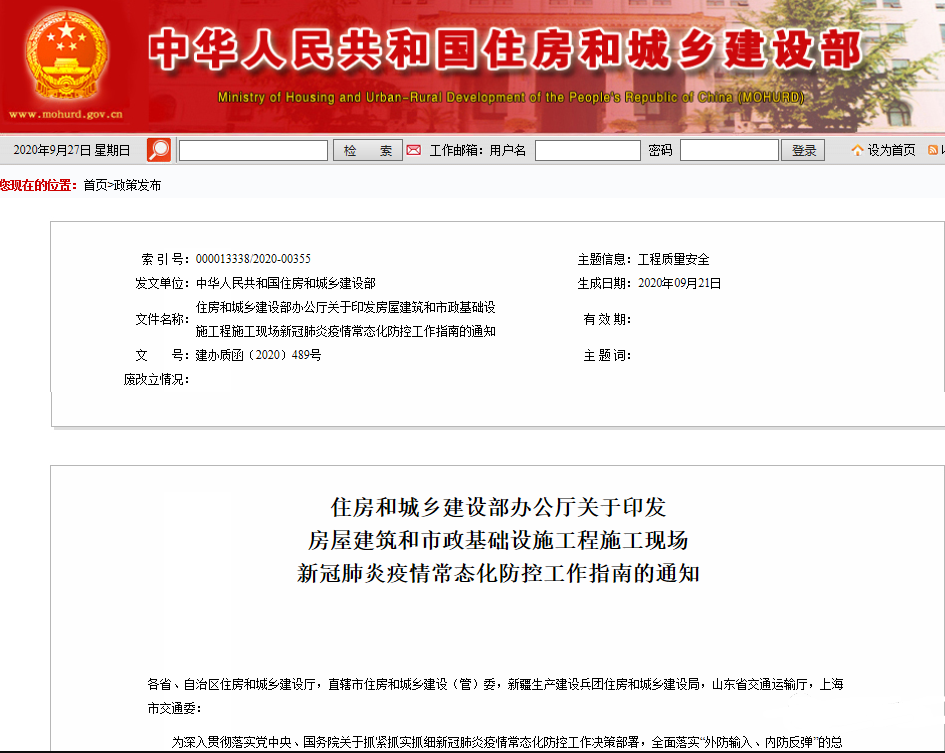Image resolution: width=945 pixels, height=753 pixels.
Task: Click the 索引号 label
Action: click(165, 259)
